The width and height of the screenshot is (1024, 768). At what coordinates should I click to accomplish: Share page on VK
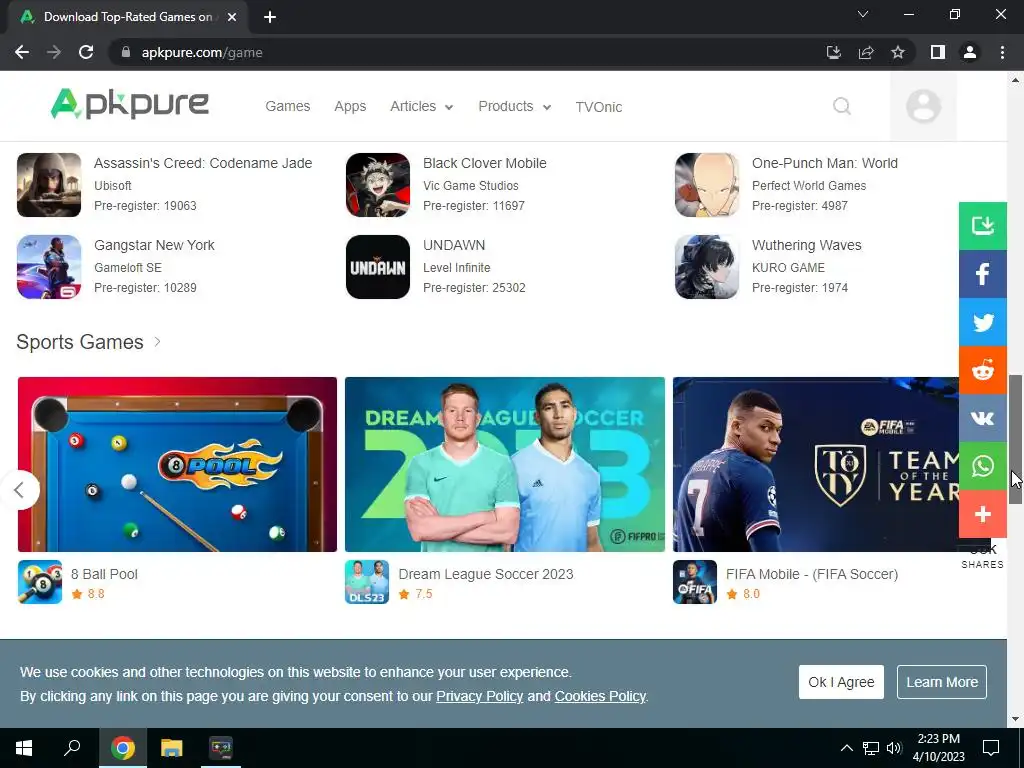[982, 419]
